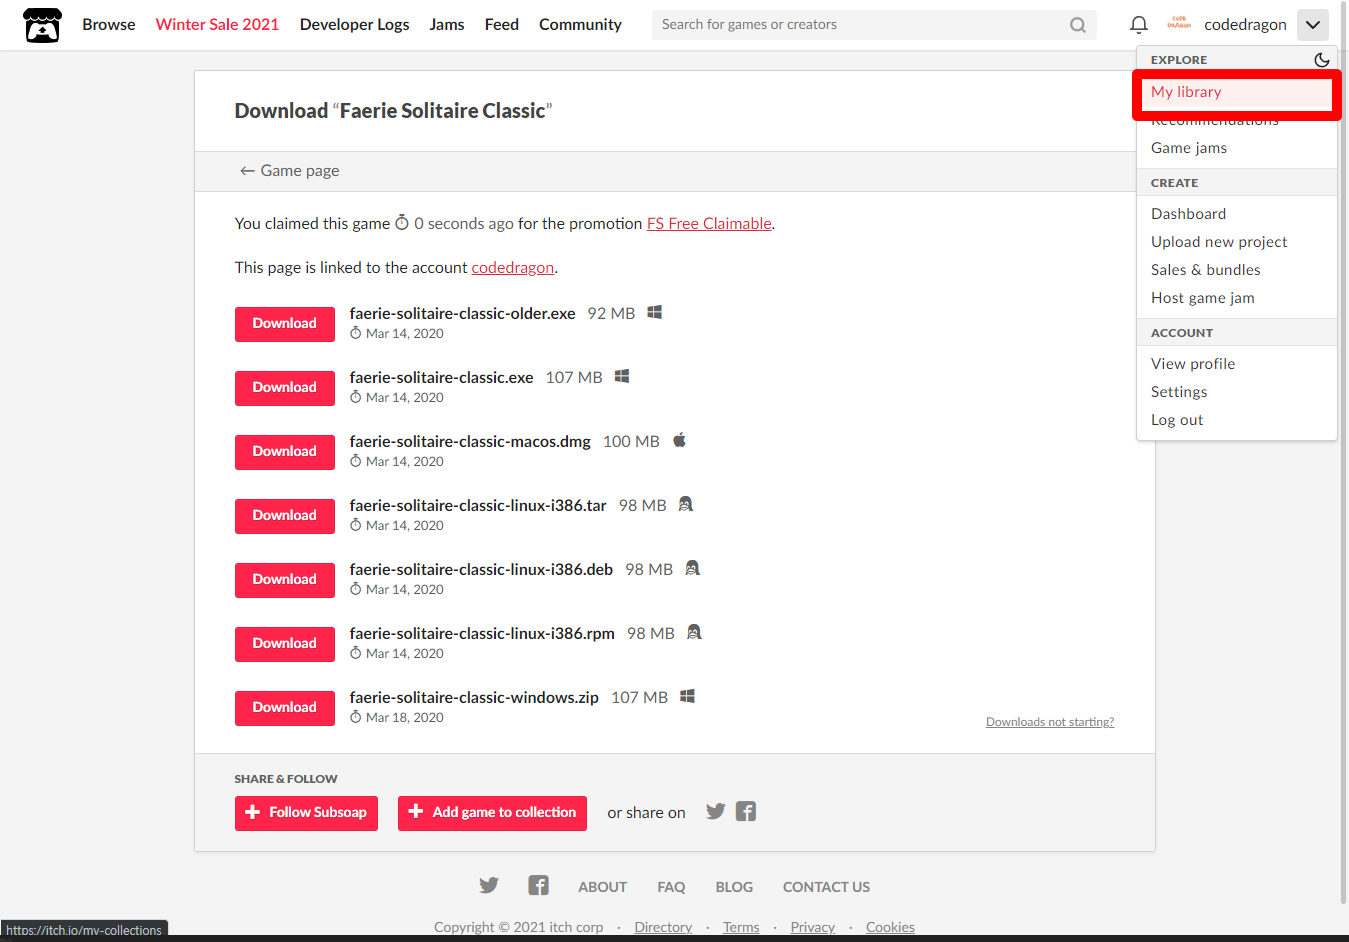Image resolution: width=1349 pixels, height=942 pixels.
Task: Open BLOG footer link
Action: pos(734,887)
